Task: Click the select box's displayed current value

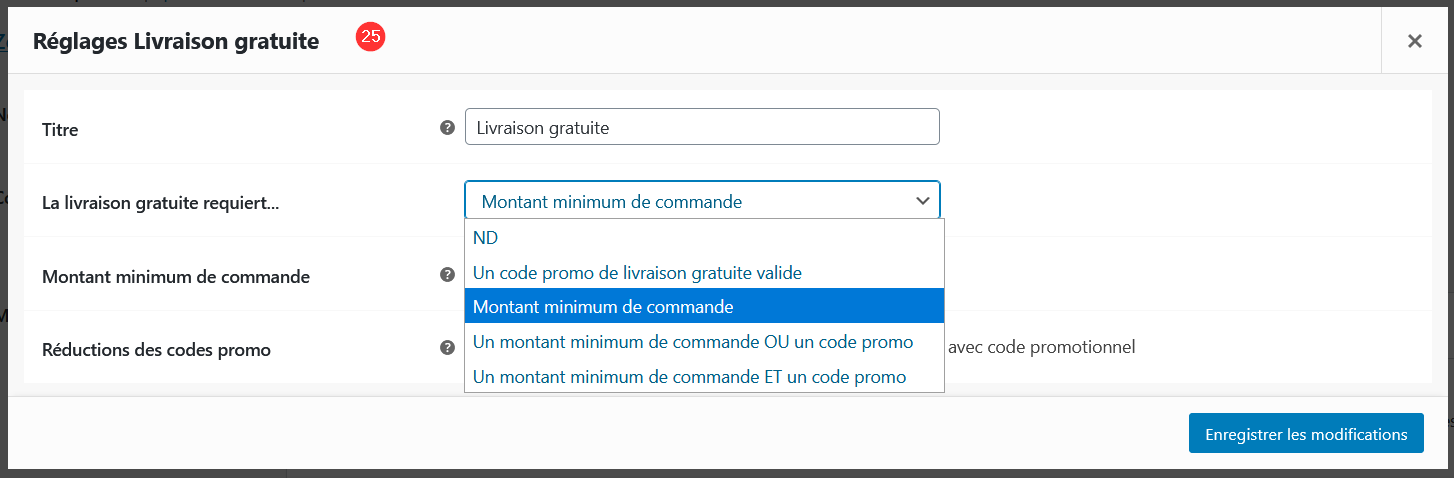Action: click(612, 201)
